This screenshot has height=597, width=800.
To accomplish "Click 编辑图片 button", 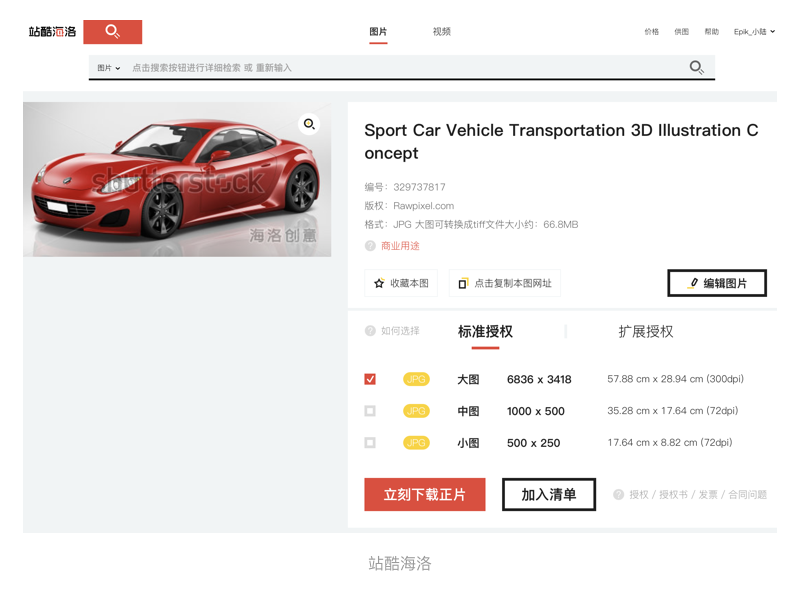I will tap(717, 283).
